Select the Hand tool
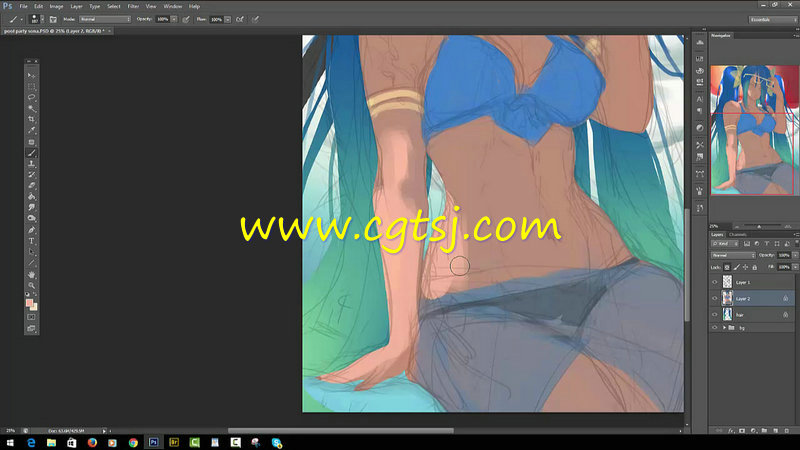The width and height of the screenshot is (800, 450). coord(31,274)
